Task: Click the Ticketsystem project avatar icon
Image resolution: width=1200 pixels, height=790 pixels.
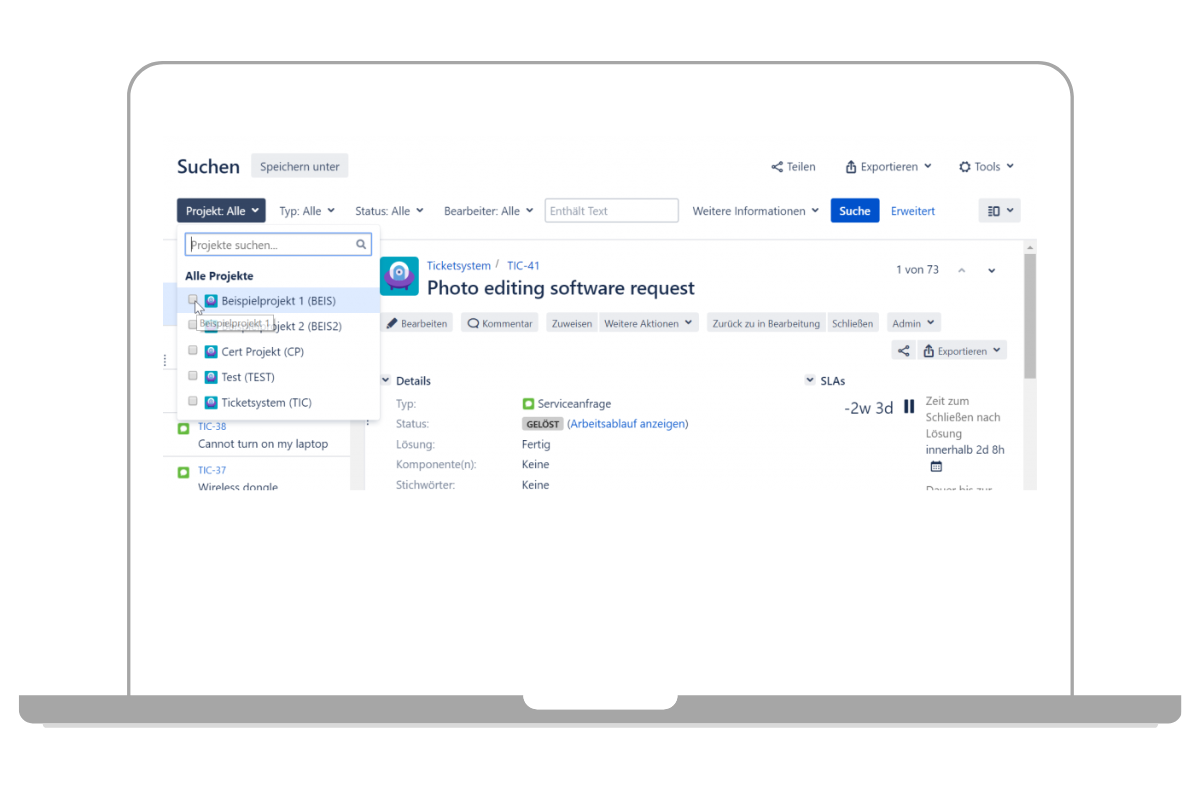Action: tap(399, 277)
